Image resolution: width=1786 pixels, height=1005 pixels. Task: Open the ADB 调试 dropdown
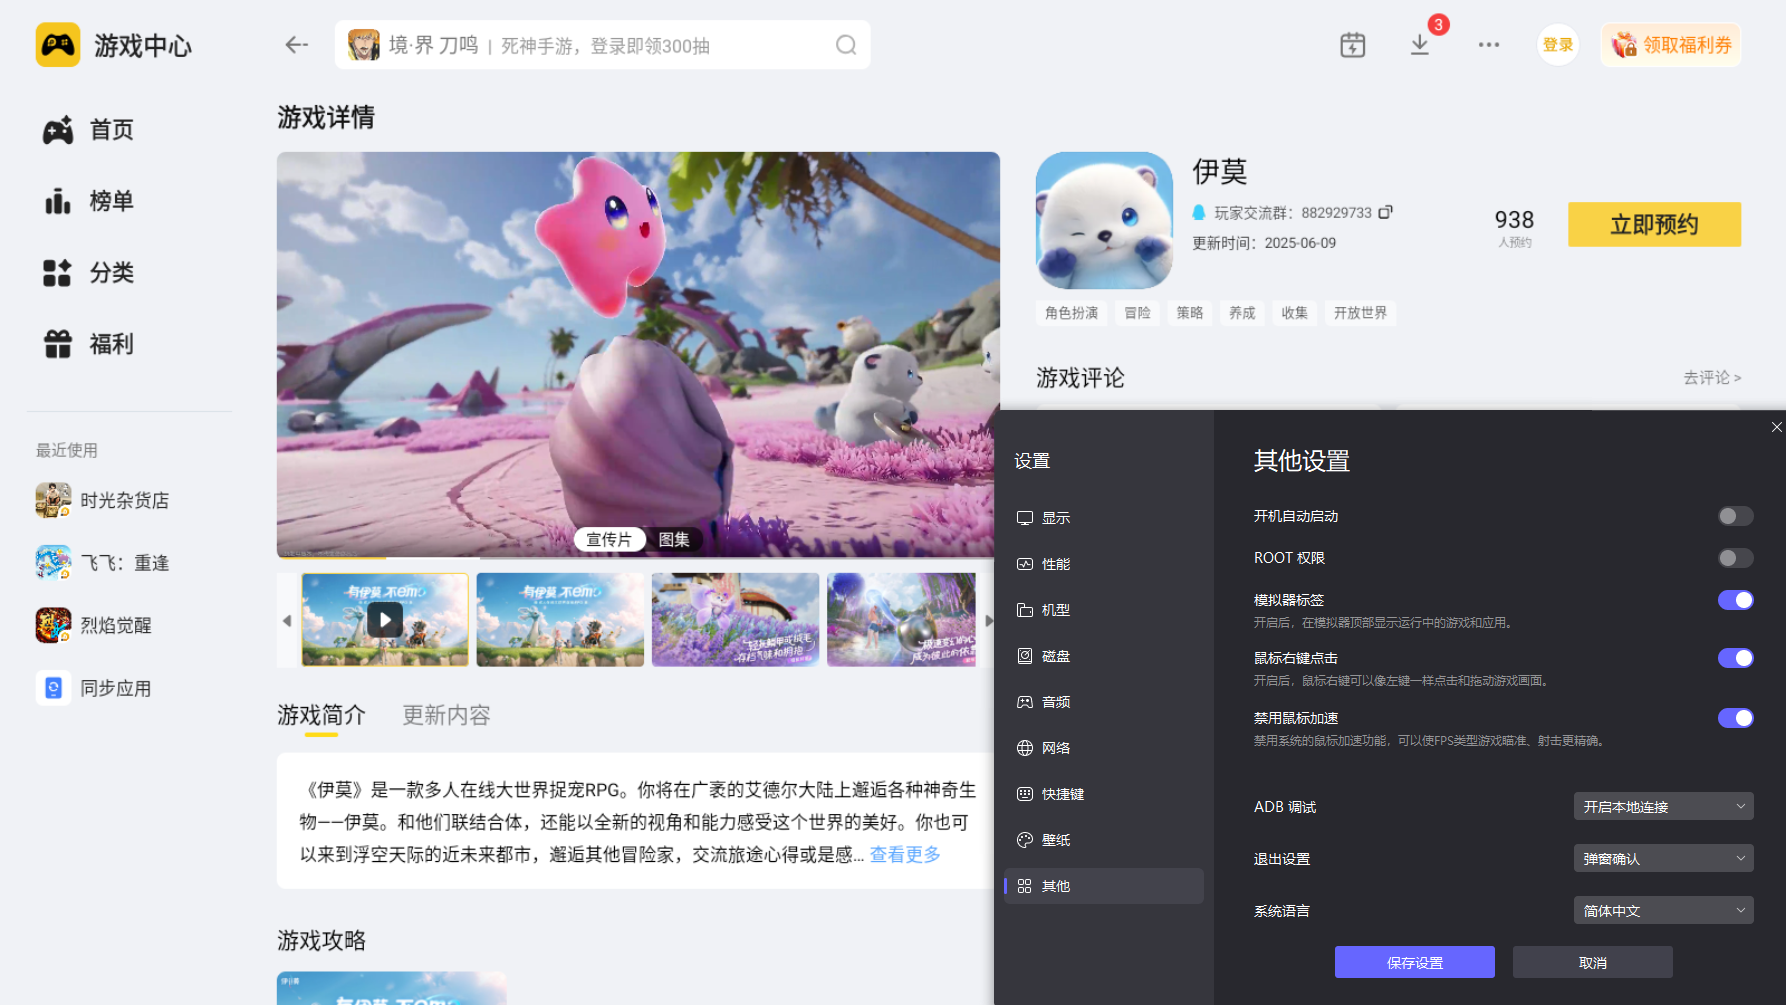(x=1663, y=806)
